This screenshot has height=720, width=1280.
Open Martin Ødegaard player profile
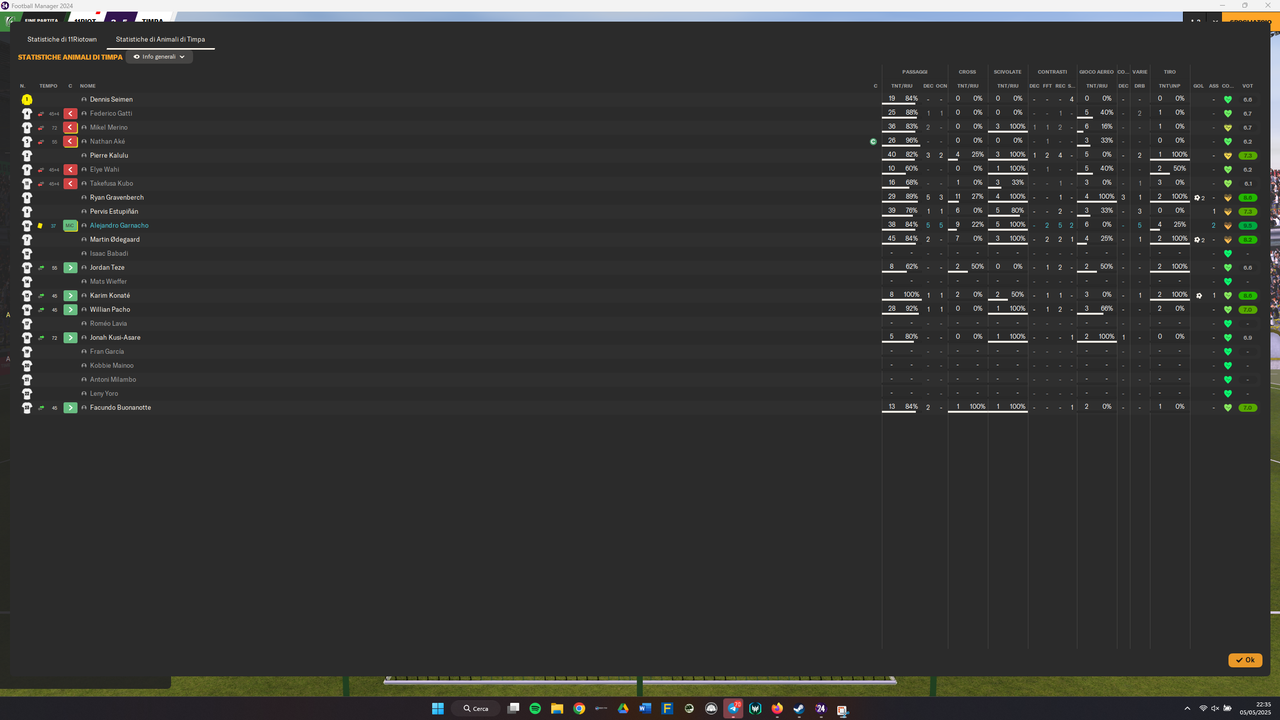pyautogui.click(x=115, y=240)
